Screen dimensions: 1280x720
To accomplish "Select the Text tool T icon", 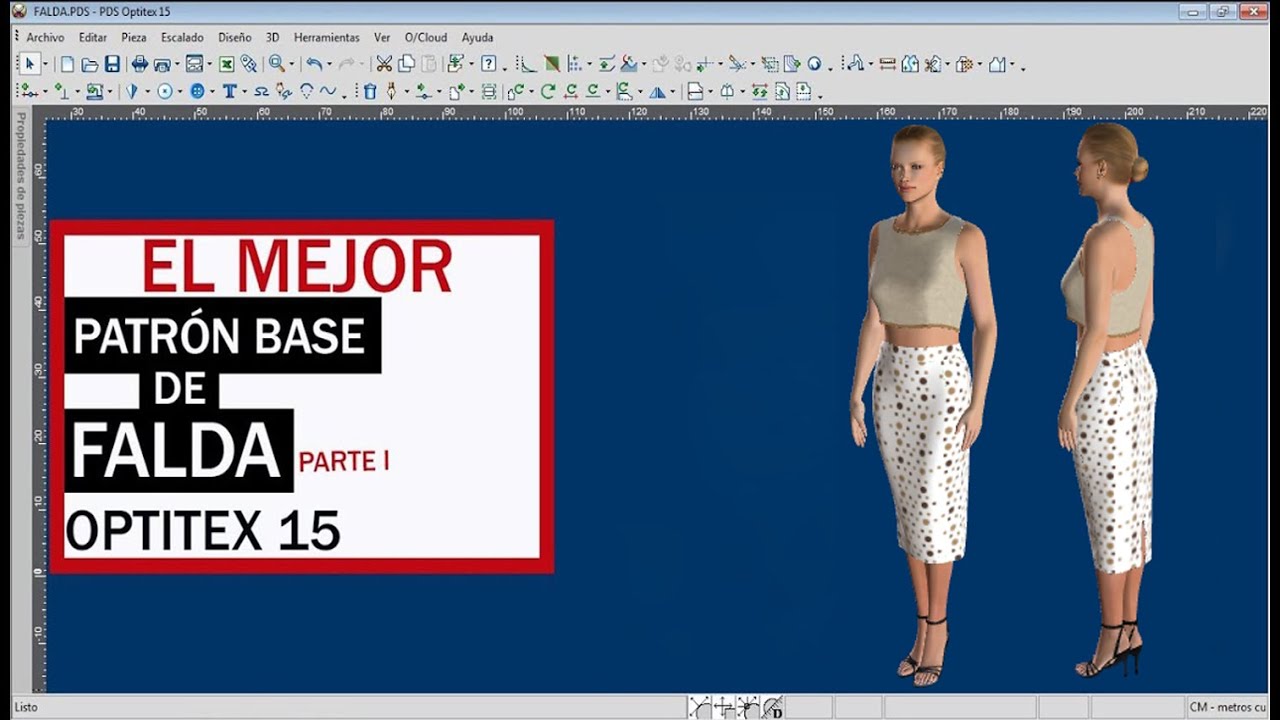I will coord(229,91).
